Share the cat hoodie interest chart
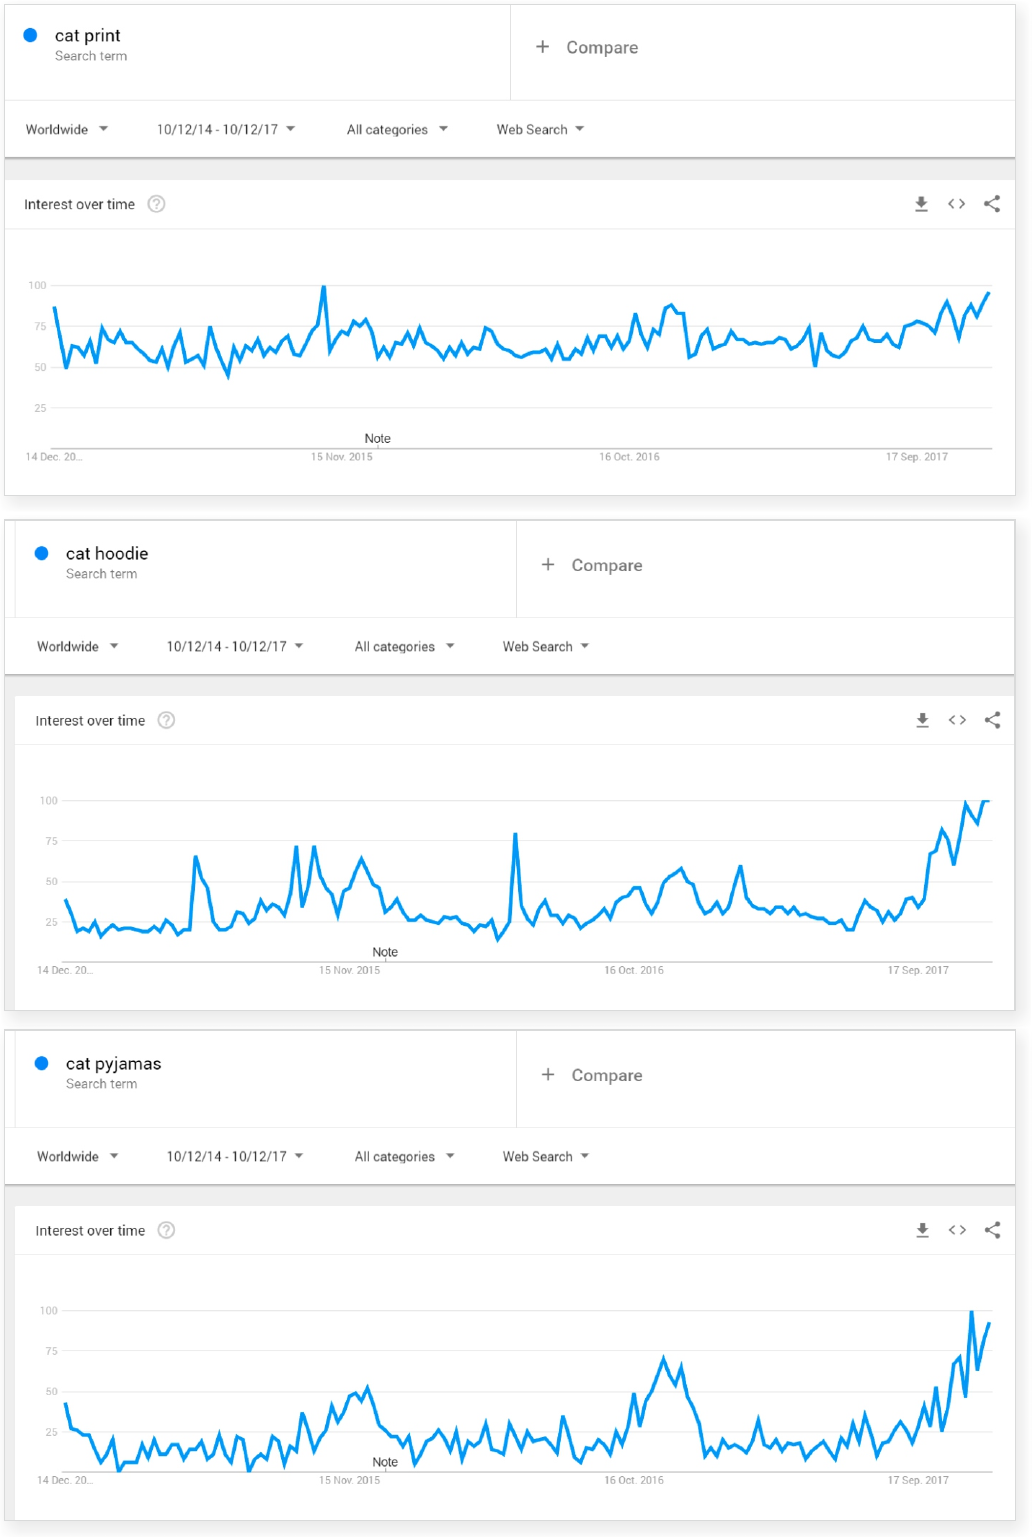Image resolution: width=1032 pixels, height=1537 pixels. tap(992, 720)
